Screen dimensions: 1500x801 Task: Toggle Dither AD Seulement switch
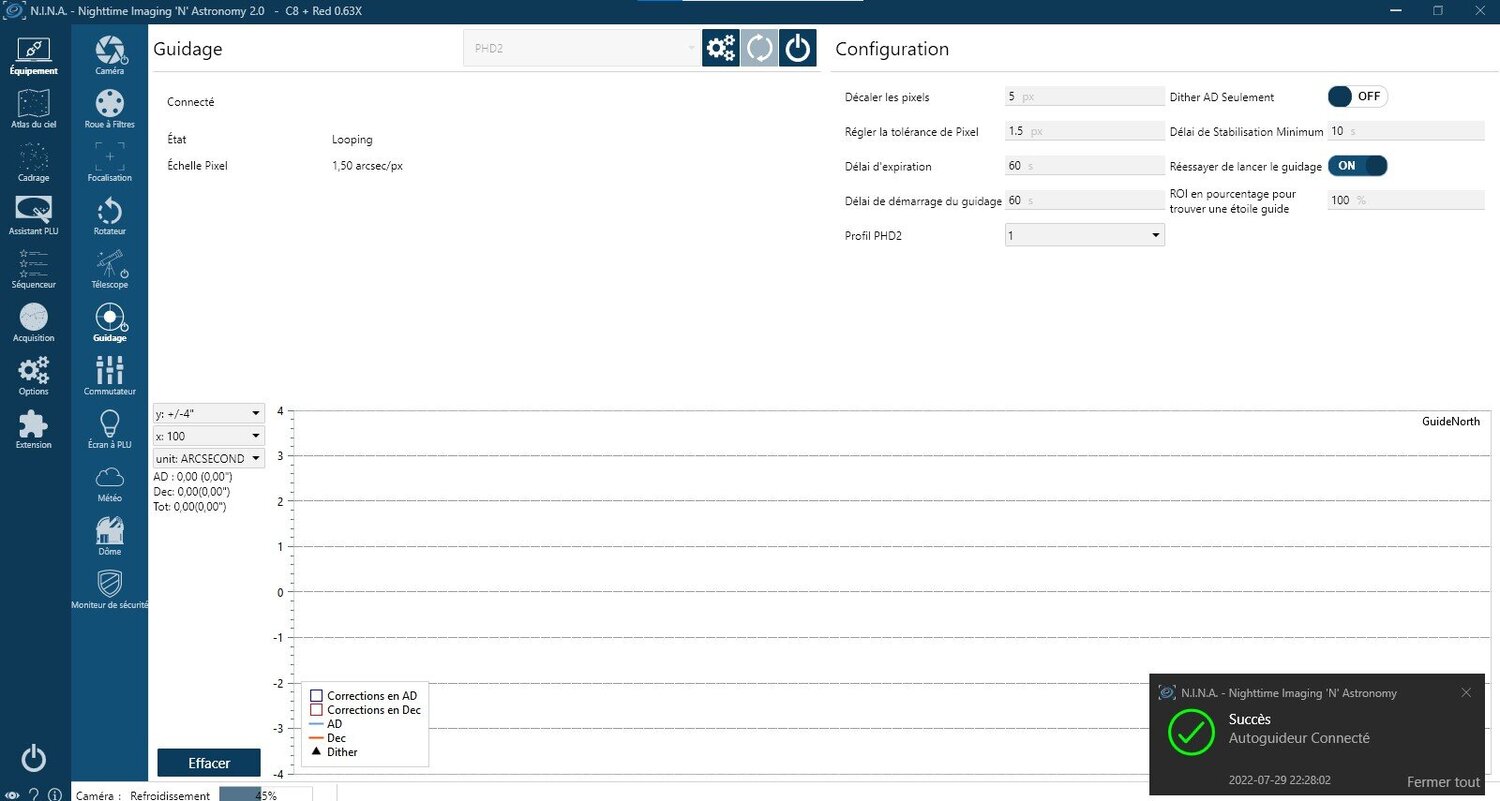tap(1357, 97)
